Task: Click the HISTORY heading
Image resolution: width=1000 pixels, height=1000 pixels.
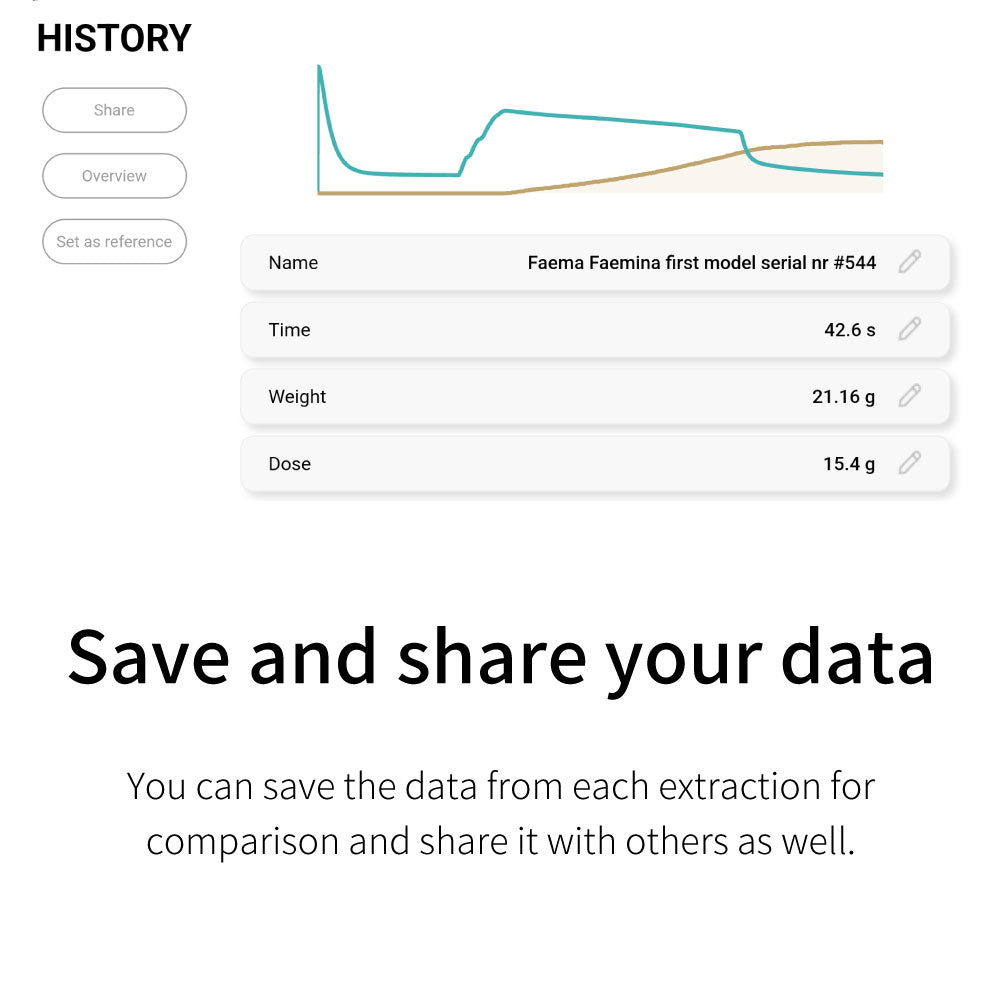Action: [114, 38]
